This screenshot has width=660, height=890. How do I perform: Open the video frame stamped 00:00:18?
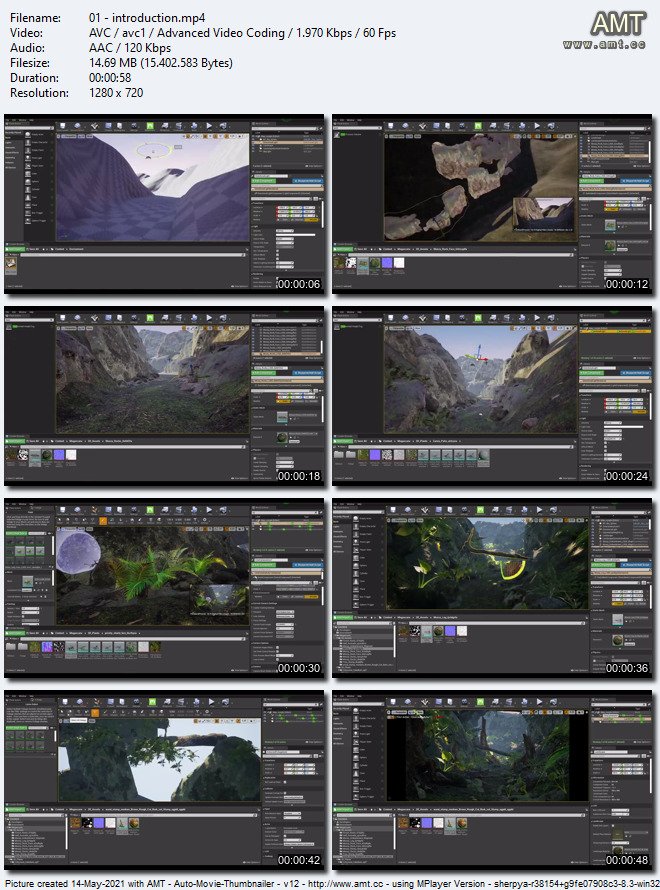[164, 396]
